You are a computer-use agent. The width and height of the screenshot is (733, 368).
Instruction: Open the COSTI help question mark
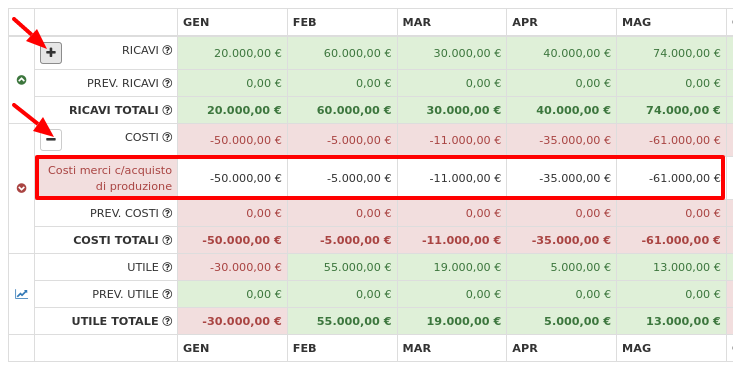(167, 137)
